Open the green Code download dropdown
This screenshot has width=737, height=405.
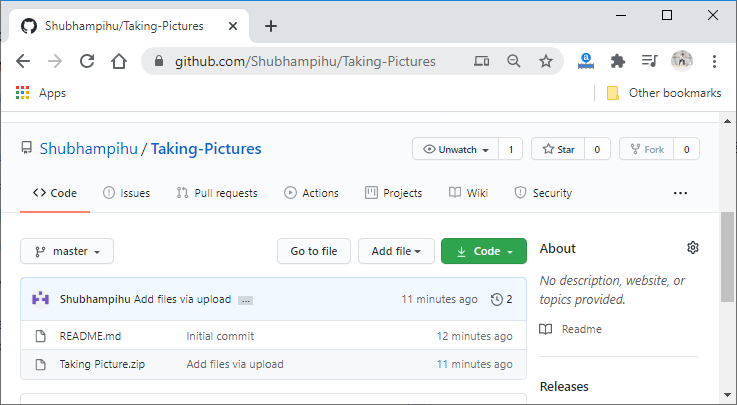pos(484,251)
